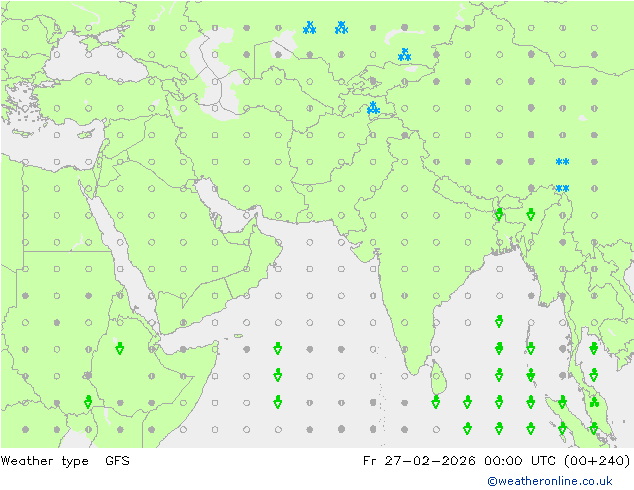The height and width of the screenshot is (490, 634).
Task: Click the '(00+240)' forecast offset text
Action: [x=597, y=460]
